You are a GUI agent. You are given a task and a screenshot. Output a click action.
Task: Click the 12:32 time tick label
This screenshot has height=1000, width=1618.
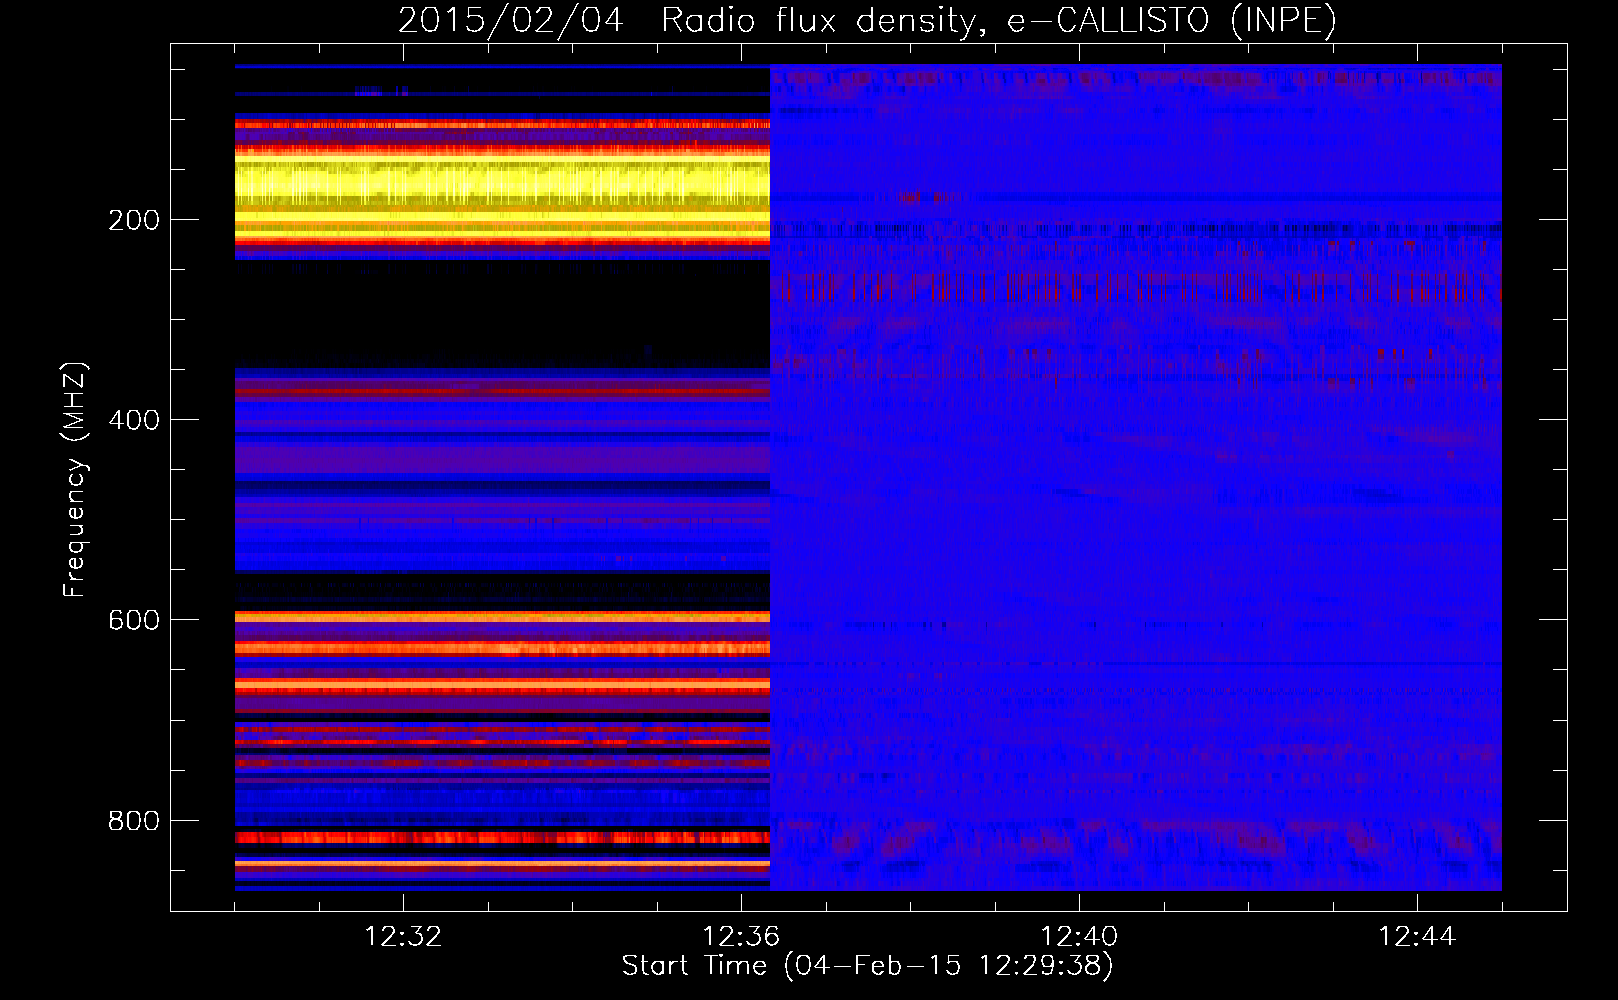(403, 937)
